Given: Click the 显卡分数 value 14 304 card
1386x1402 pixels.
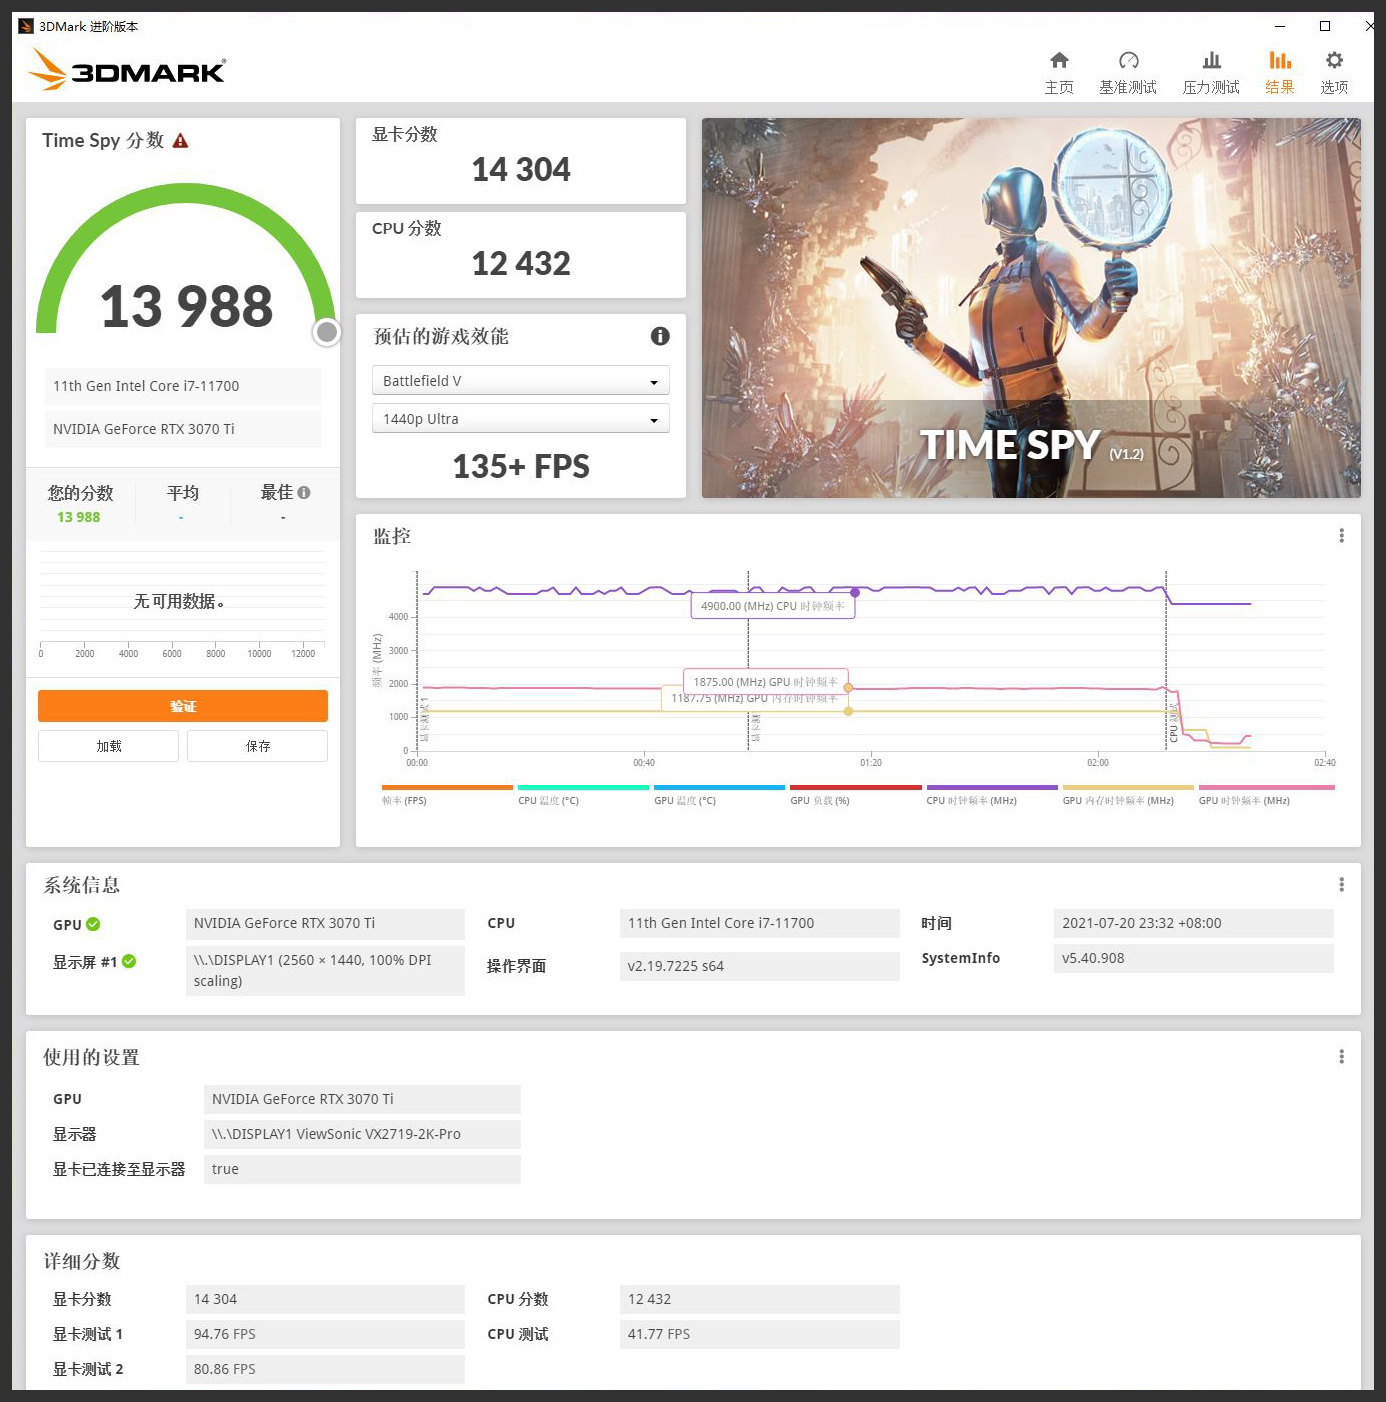Looking at the screenshot, I should [x=521, y=161].
